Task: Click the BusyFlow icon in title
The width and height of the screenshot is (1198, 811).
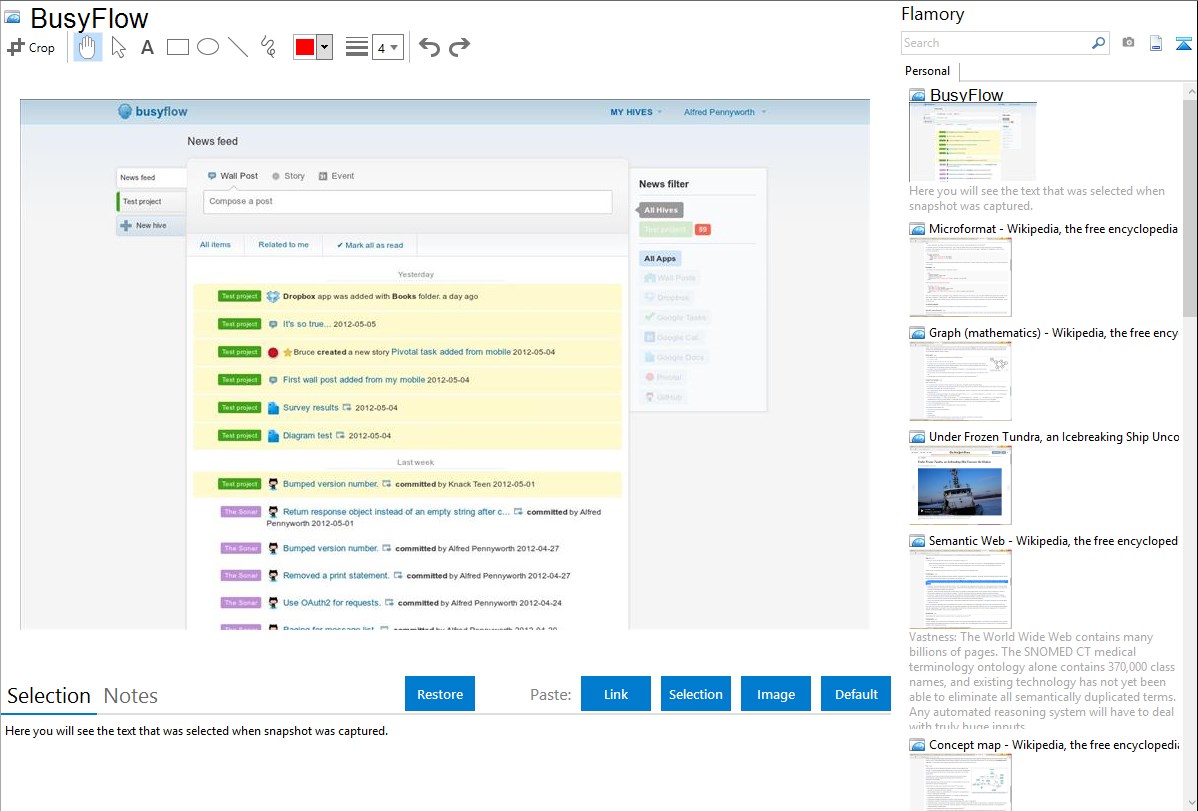Action: click(12, 18)
